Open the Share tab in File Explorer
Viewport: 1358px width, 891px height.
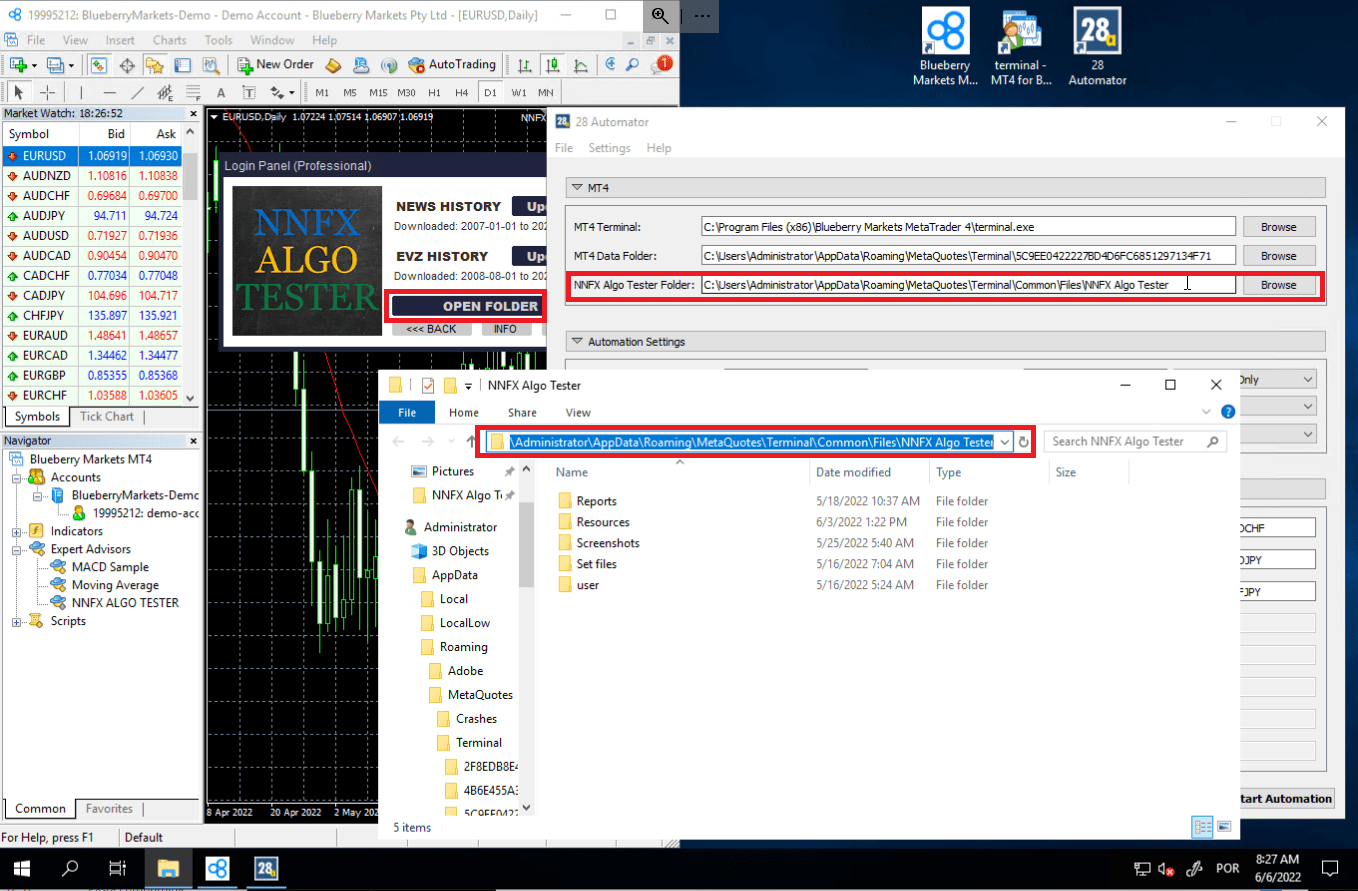(522, 412)
